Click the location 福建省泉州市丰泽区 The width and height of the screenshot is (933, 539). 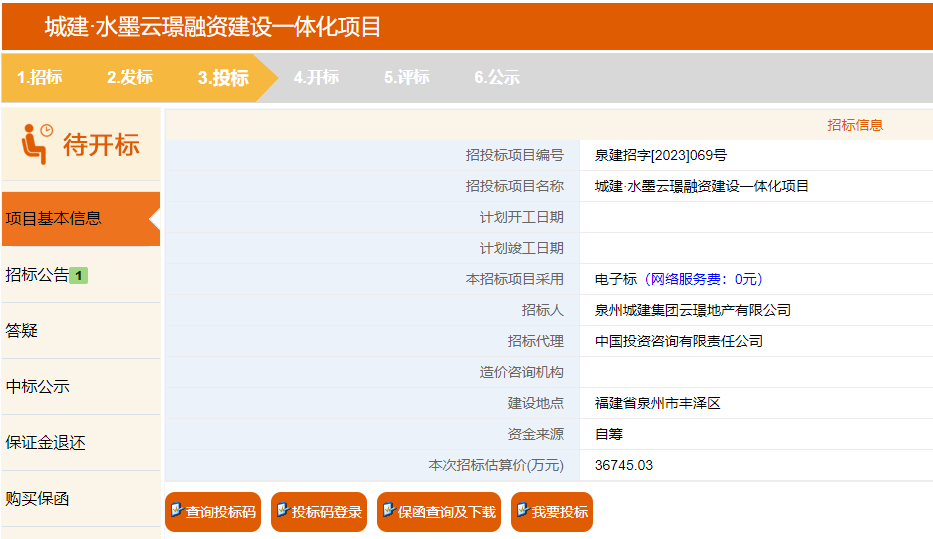(x=658, y=403)
